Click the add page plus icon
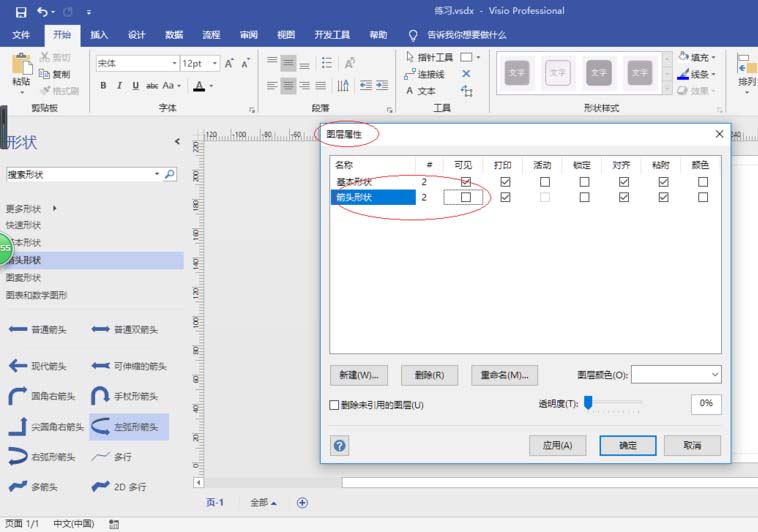 (x=302, y=502)
